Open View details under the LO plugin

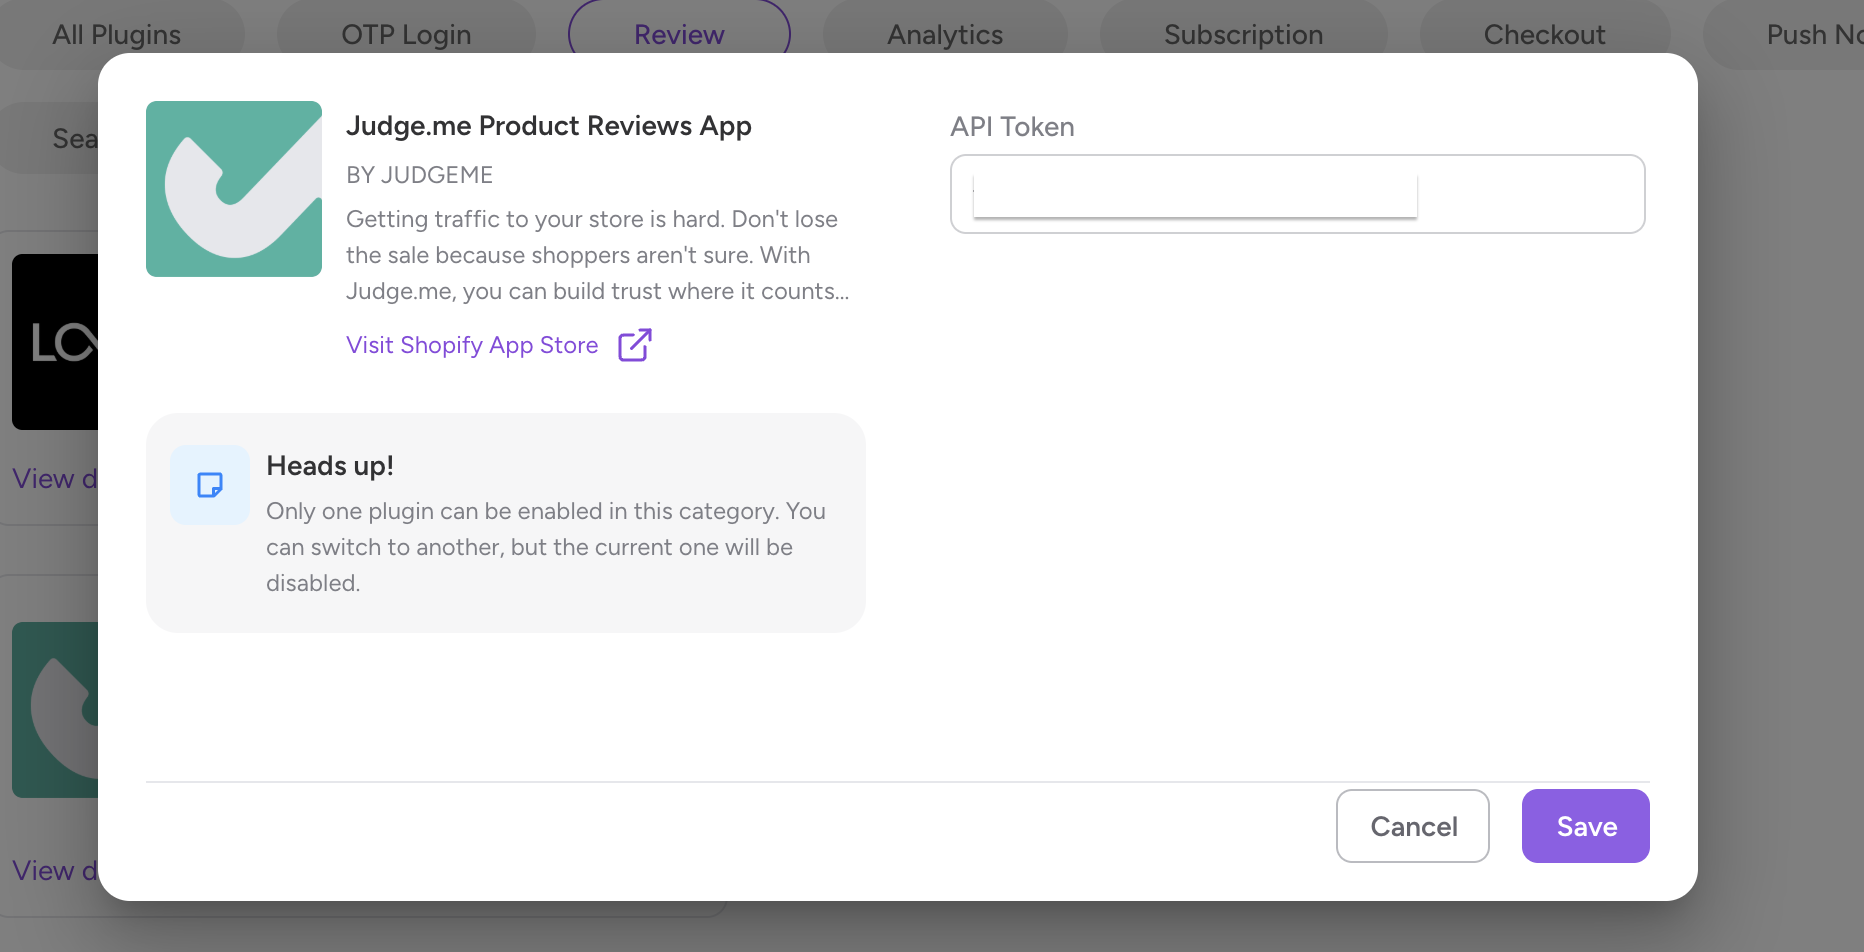(54, 479)
